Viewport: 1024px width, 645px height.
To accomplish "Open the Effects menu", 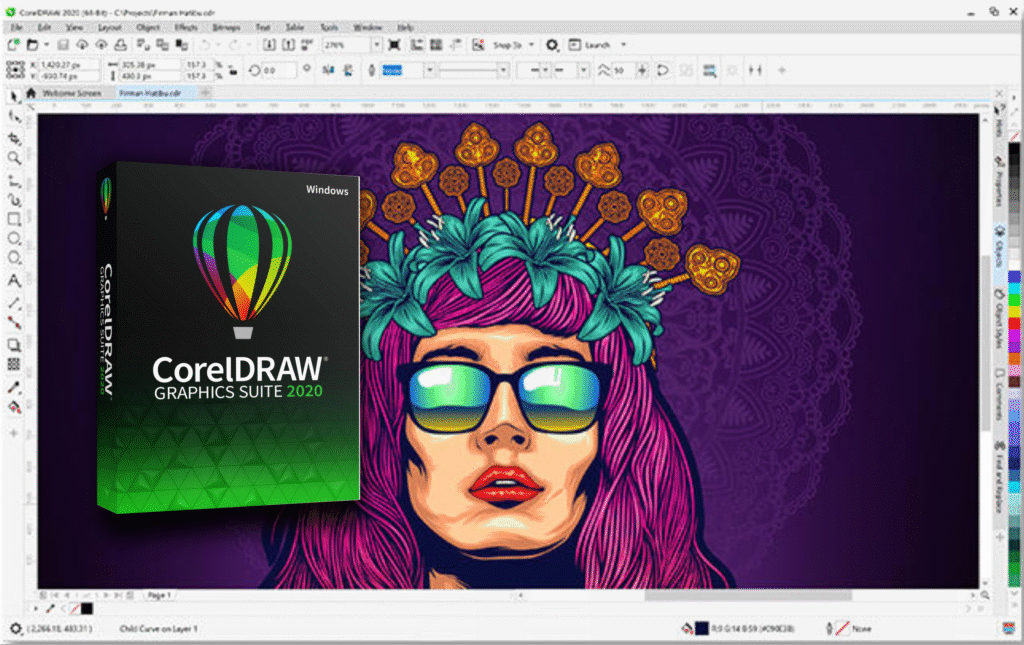I will [x=186, y=27].
